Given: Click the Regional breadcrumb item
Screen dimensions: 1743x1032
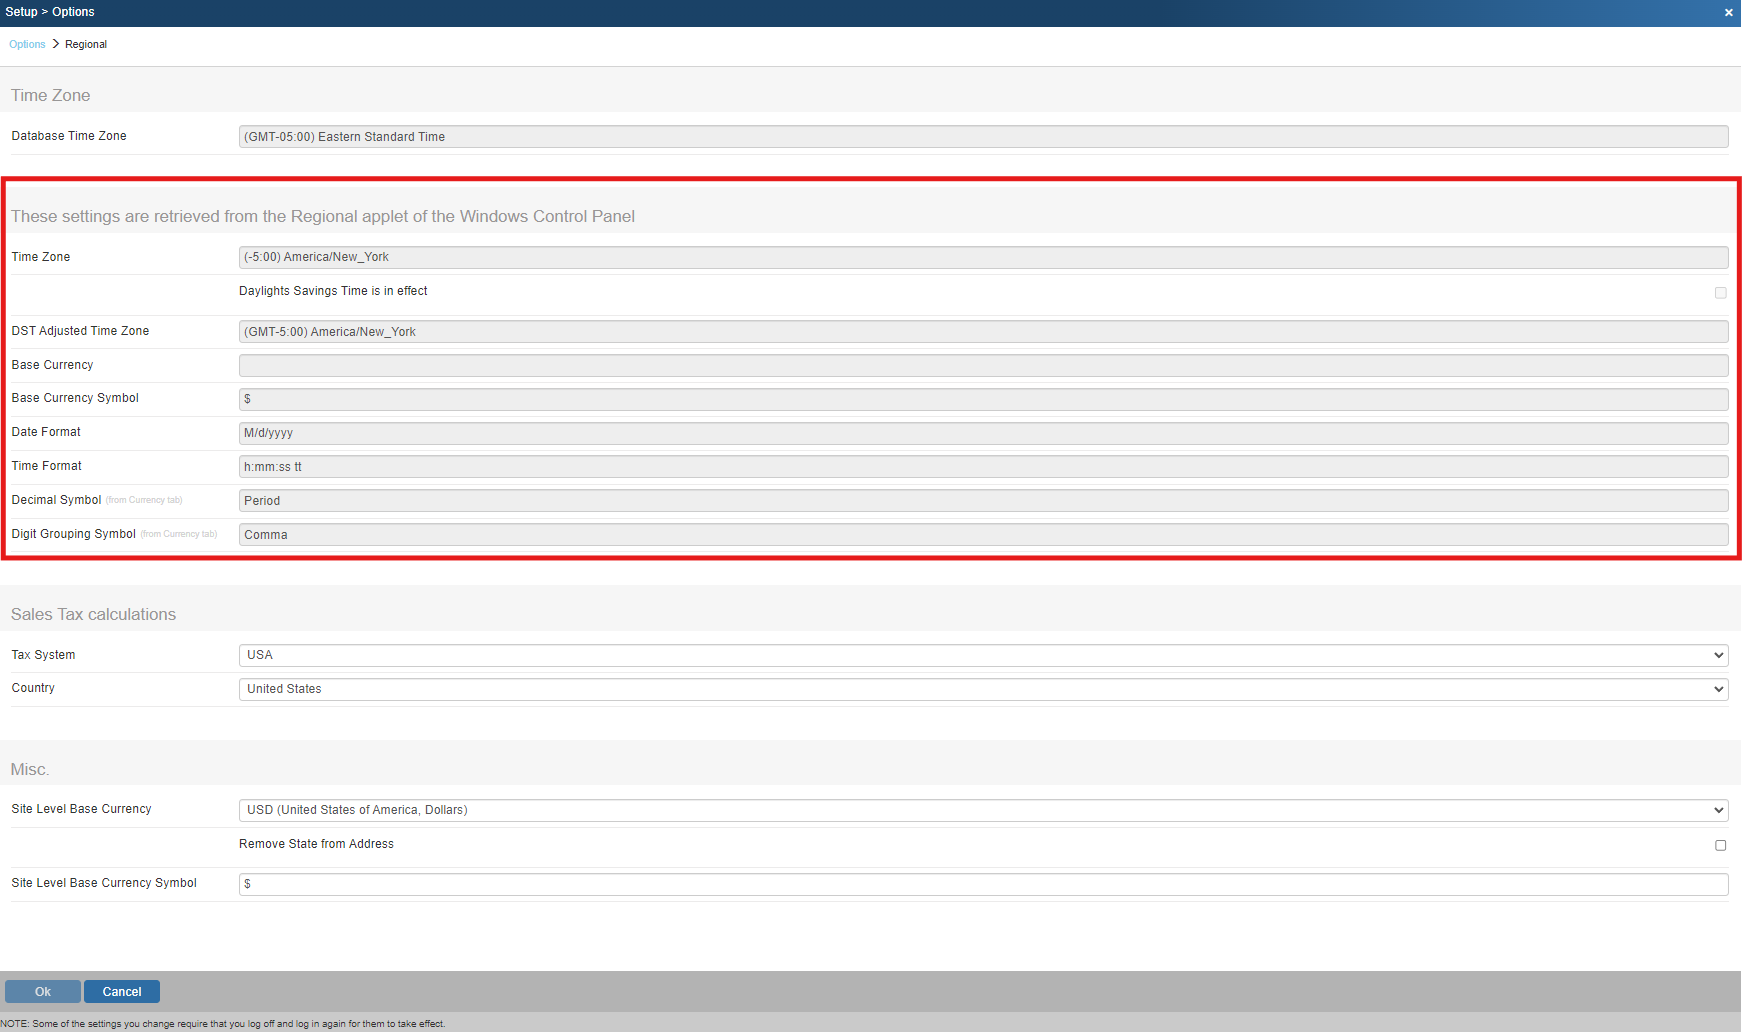Looking at the screenshot, I should pos(86,44).
